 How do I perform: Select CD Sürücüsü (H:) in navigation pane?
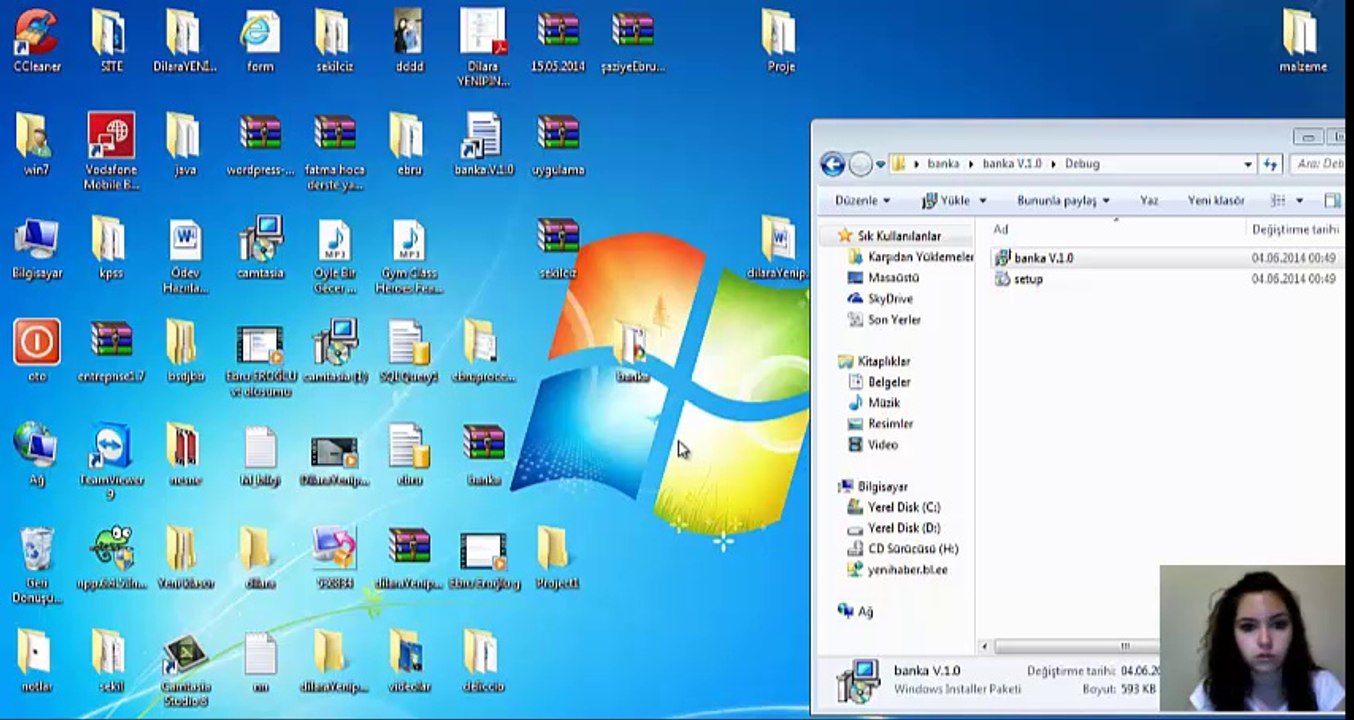tap(912, 549)
